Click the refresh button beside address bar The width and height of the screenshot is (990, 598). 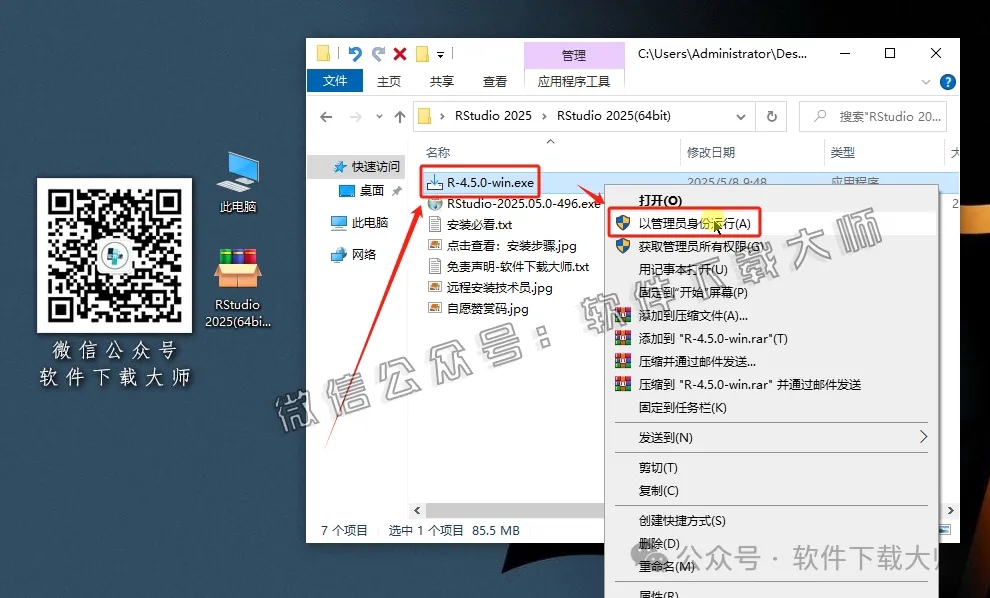772,116
